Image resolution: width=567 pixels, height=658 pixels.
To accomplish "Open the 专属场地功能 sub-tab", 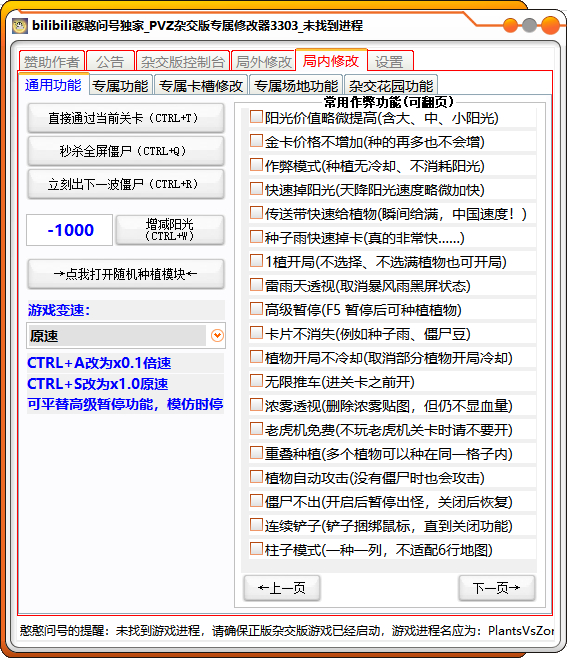I will coord(296,86).
